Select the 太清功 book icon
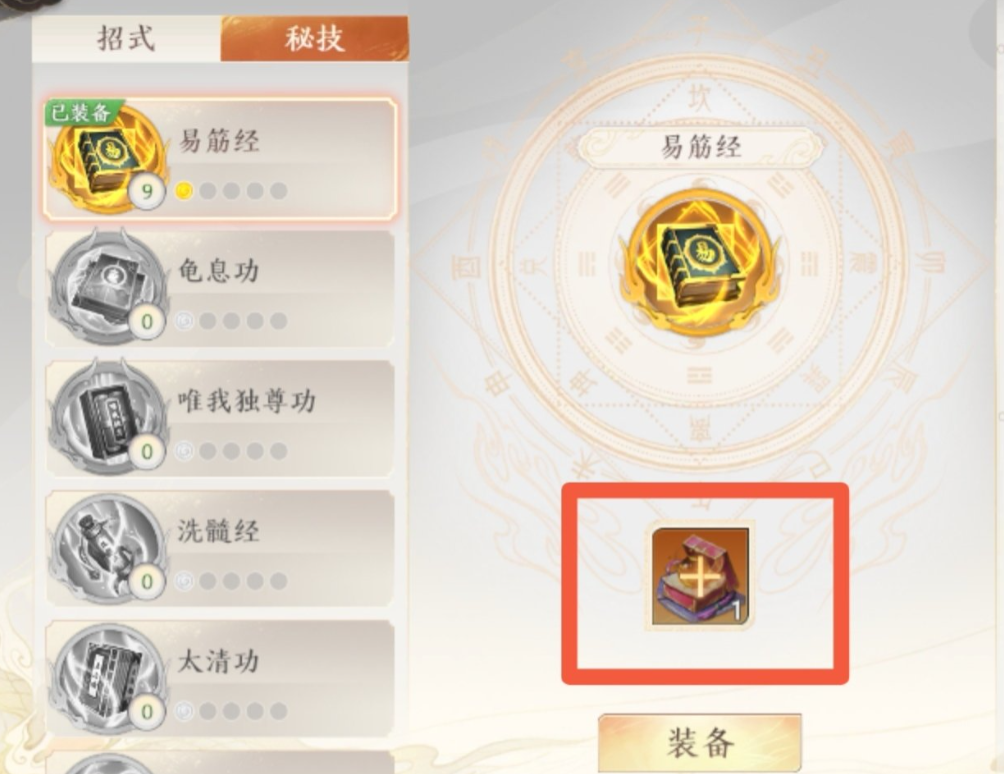The height and width of the screenshot is (774, 1004). click(108, 677)
